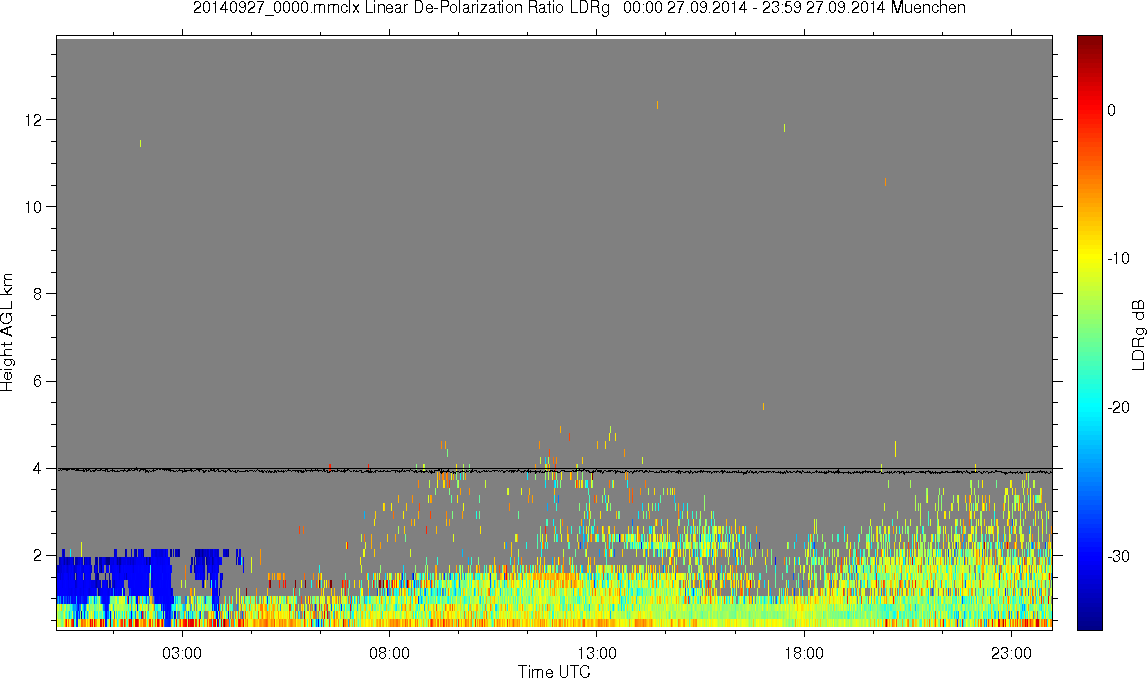Image resolution: width=1147 pixels, height=678 pixels.
Task: Click the colorbar value 0 label
Action: coord(1112,110)
